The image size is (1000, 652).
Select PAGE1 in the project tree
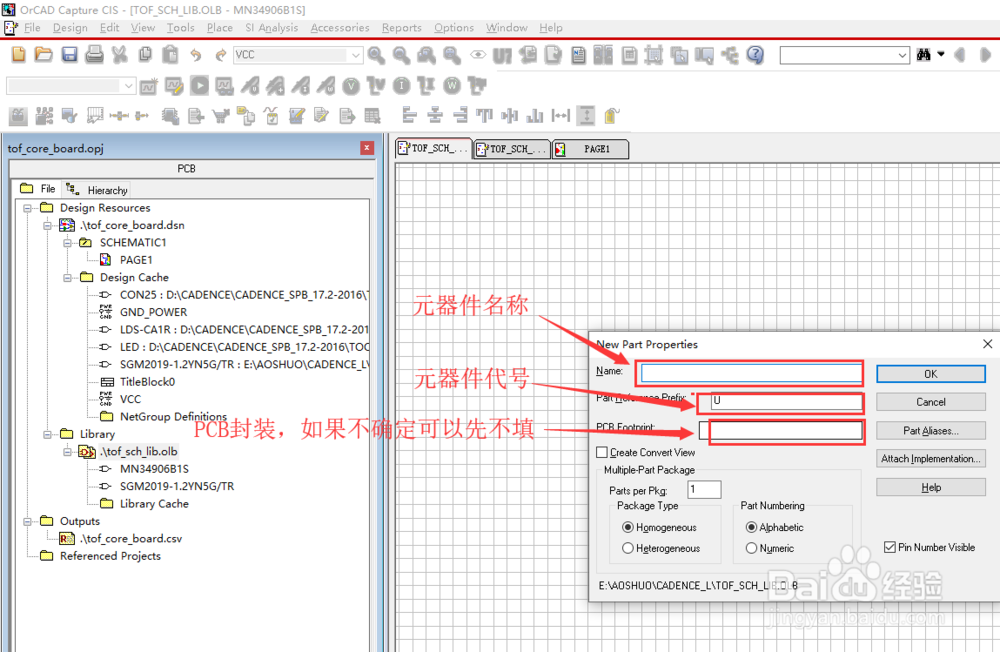click(136, 260)
